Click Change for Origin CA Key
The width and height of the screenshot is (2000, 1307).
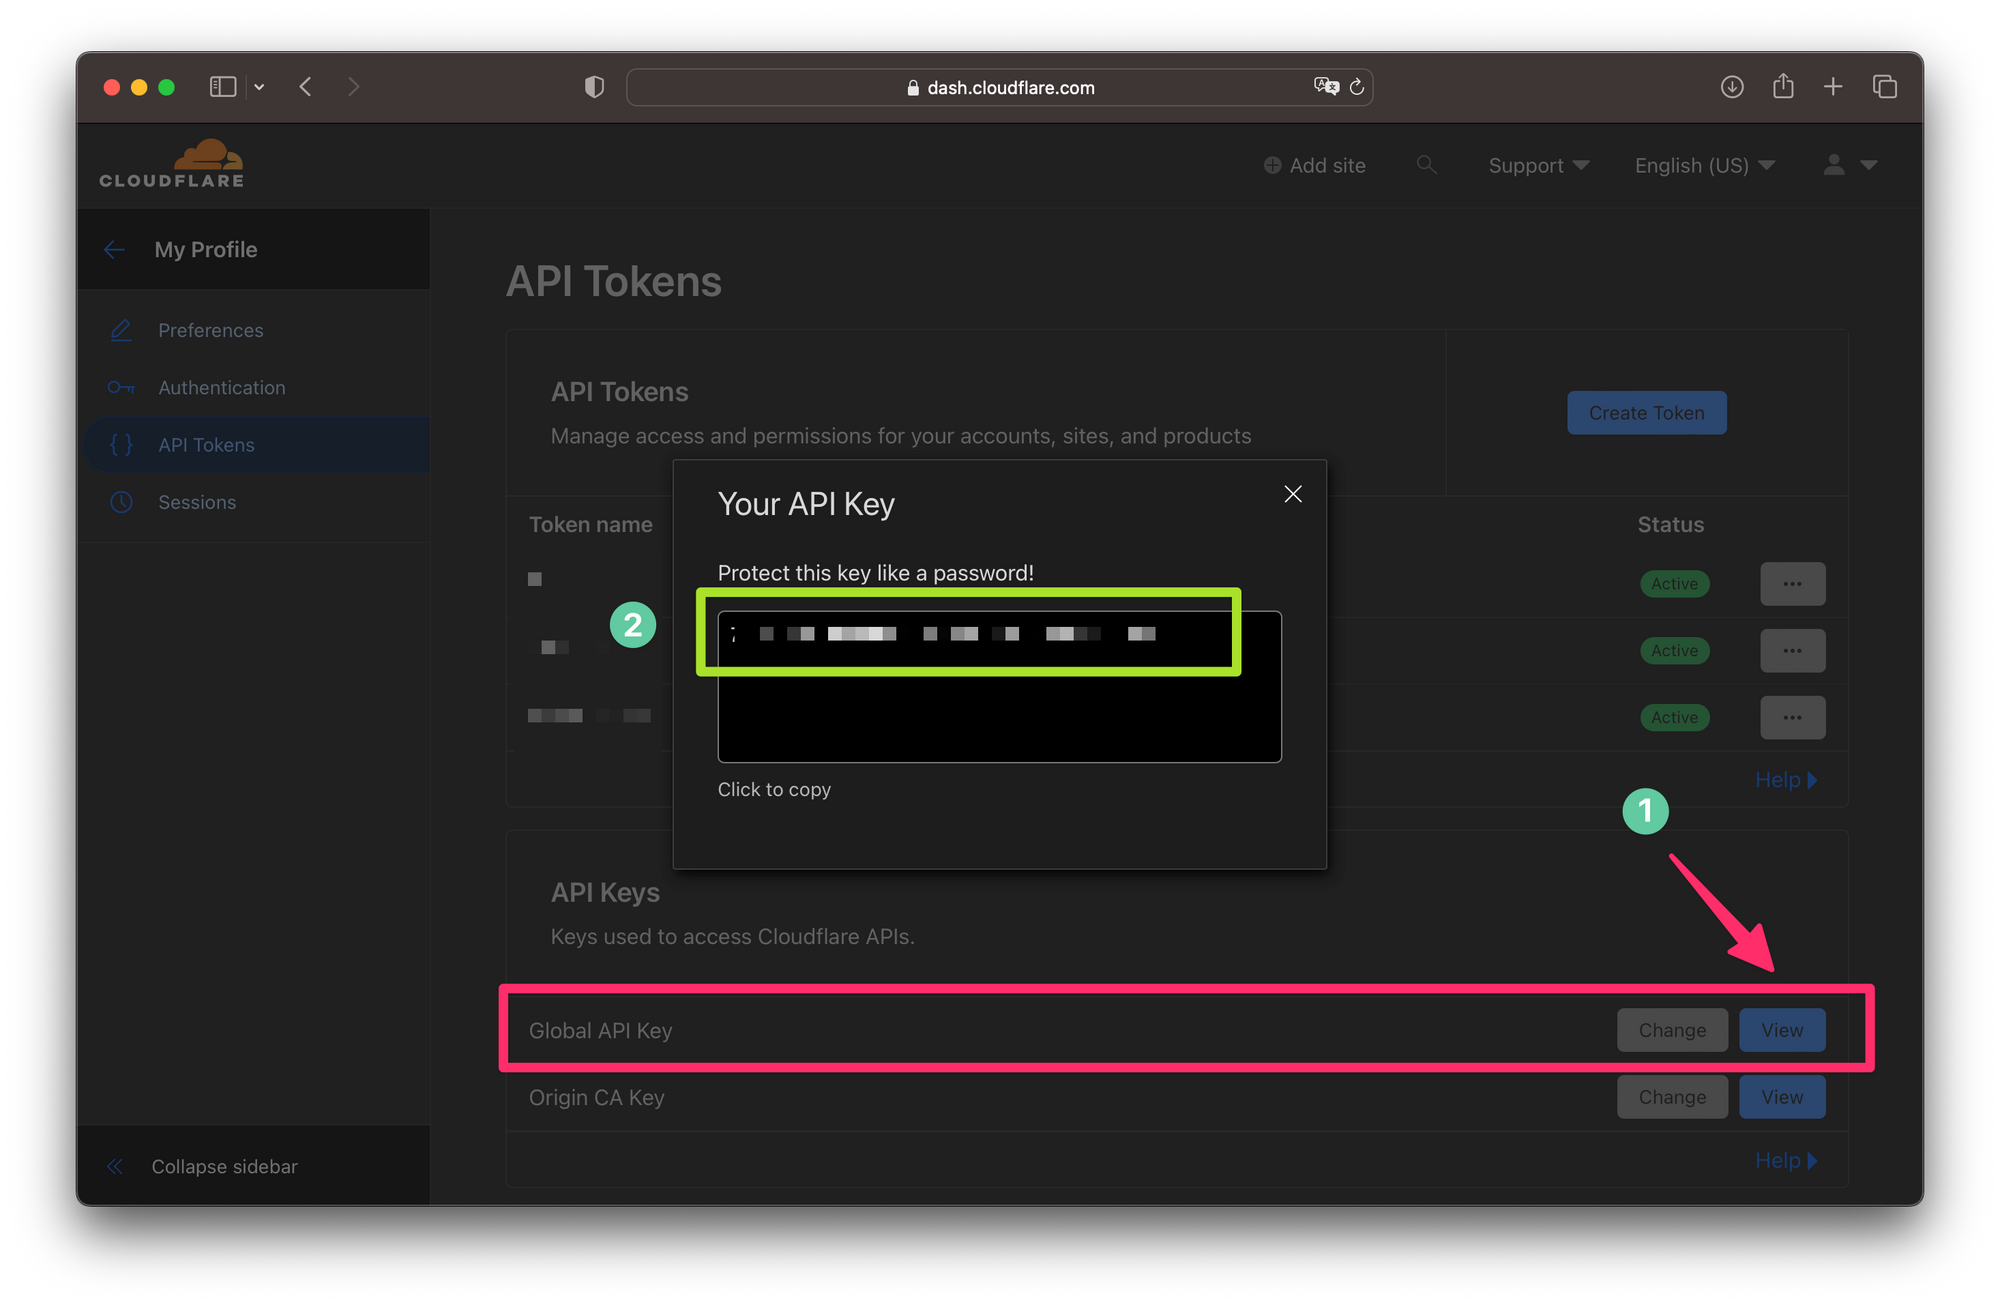(1672, 1097)
